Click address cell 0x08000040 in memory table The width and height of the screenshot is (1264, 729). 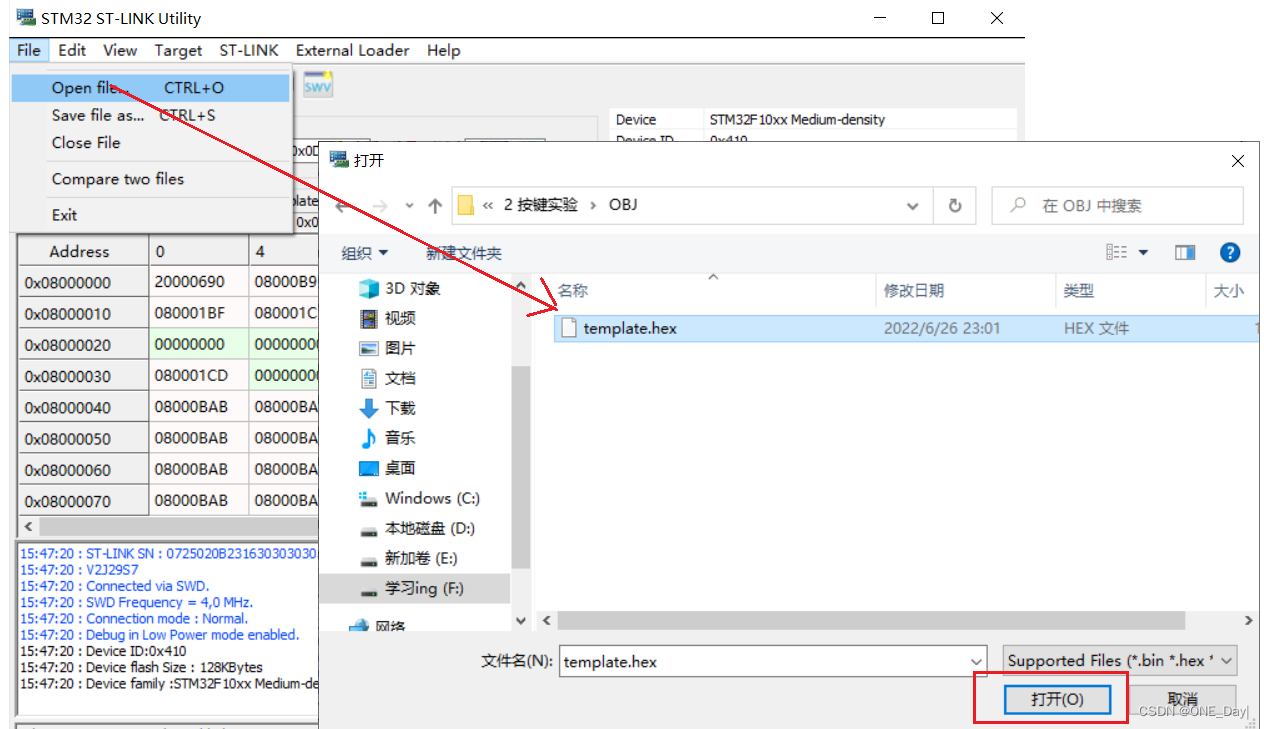click(x=84, y=408)
